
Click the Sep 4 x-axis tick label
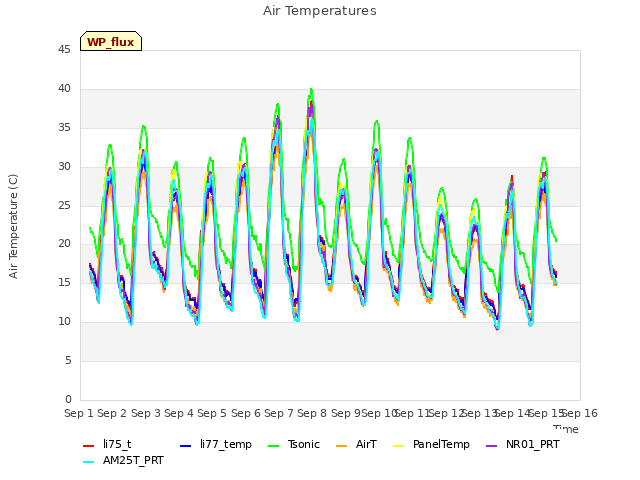click(x=179, y=413)
